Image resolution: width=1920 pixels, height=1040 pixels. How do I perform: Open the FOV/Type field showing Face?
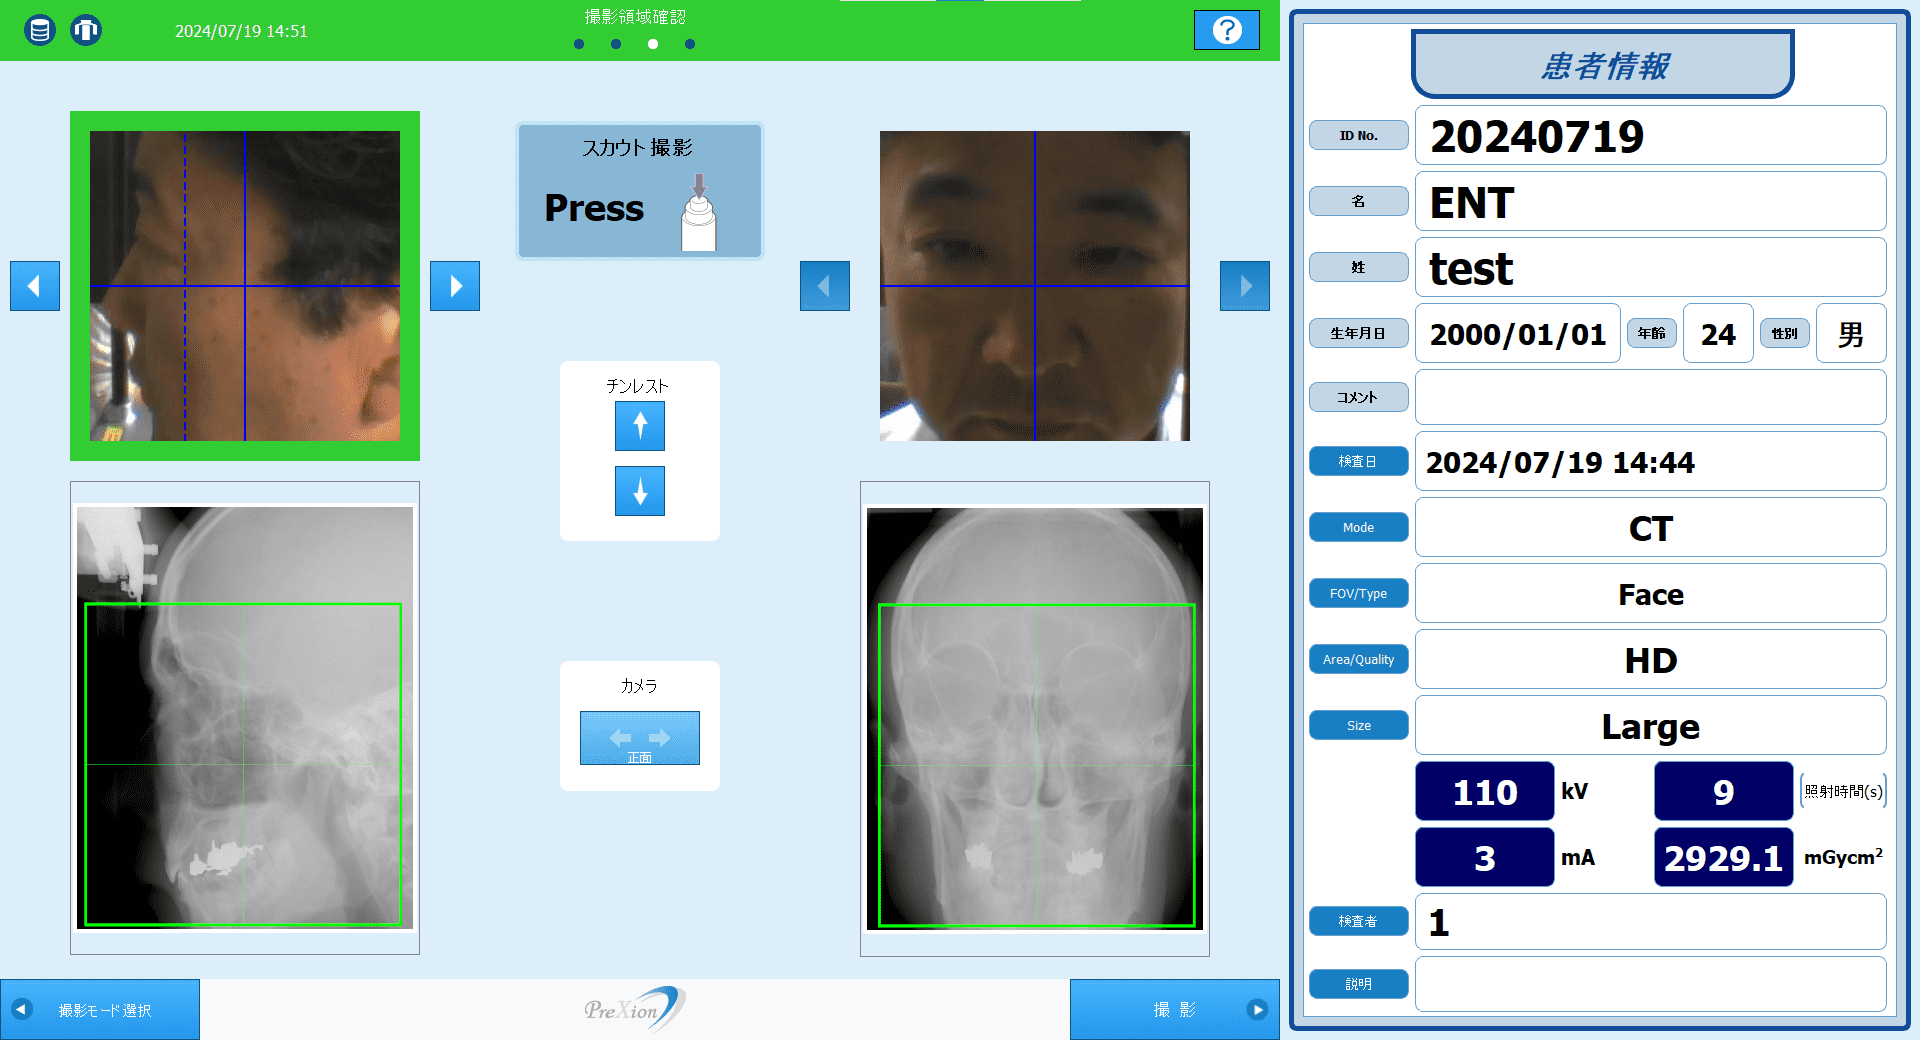coord(1650,594)
